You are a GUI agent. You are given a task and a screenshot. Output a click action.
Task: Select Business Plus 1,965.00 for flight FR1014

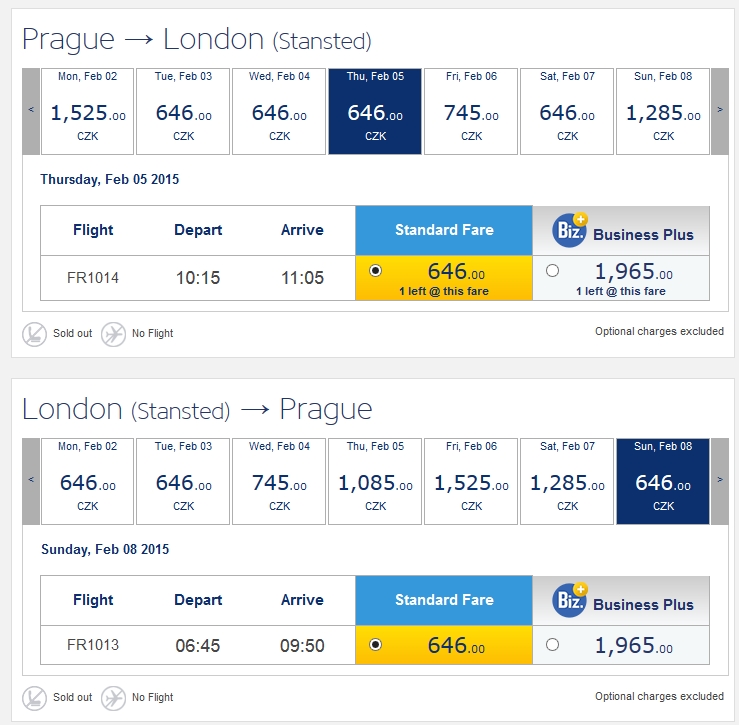pos(552,271)
